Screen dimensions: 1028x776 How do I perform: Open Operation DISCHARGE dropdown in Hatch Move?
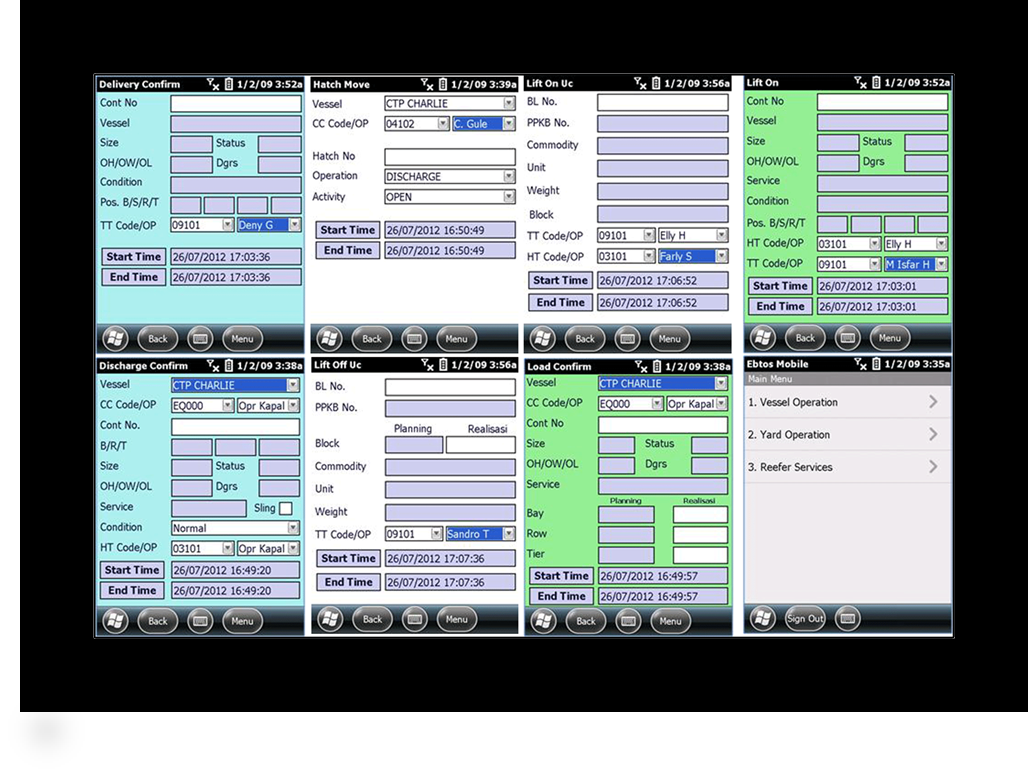(x=509, y=176)
